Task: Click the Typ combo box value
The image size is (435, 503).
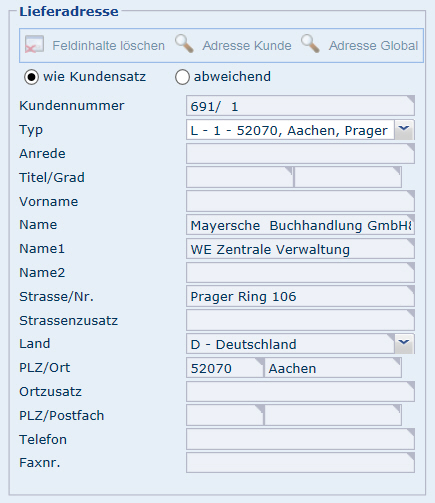Action: (x=290, y=130)
